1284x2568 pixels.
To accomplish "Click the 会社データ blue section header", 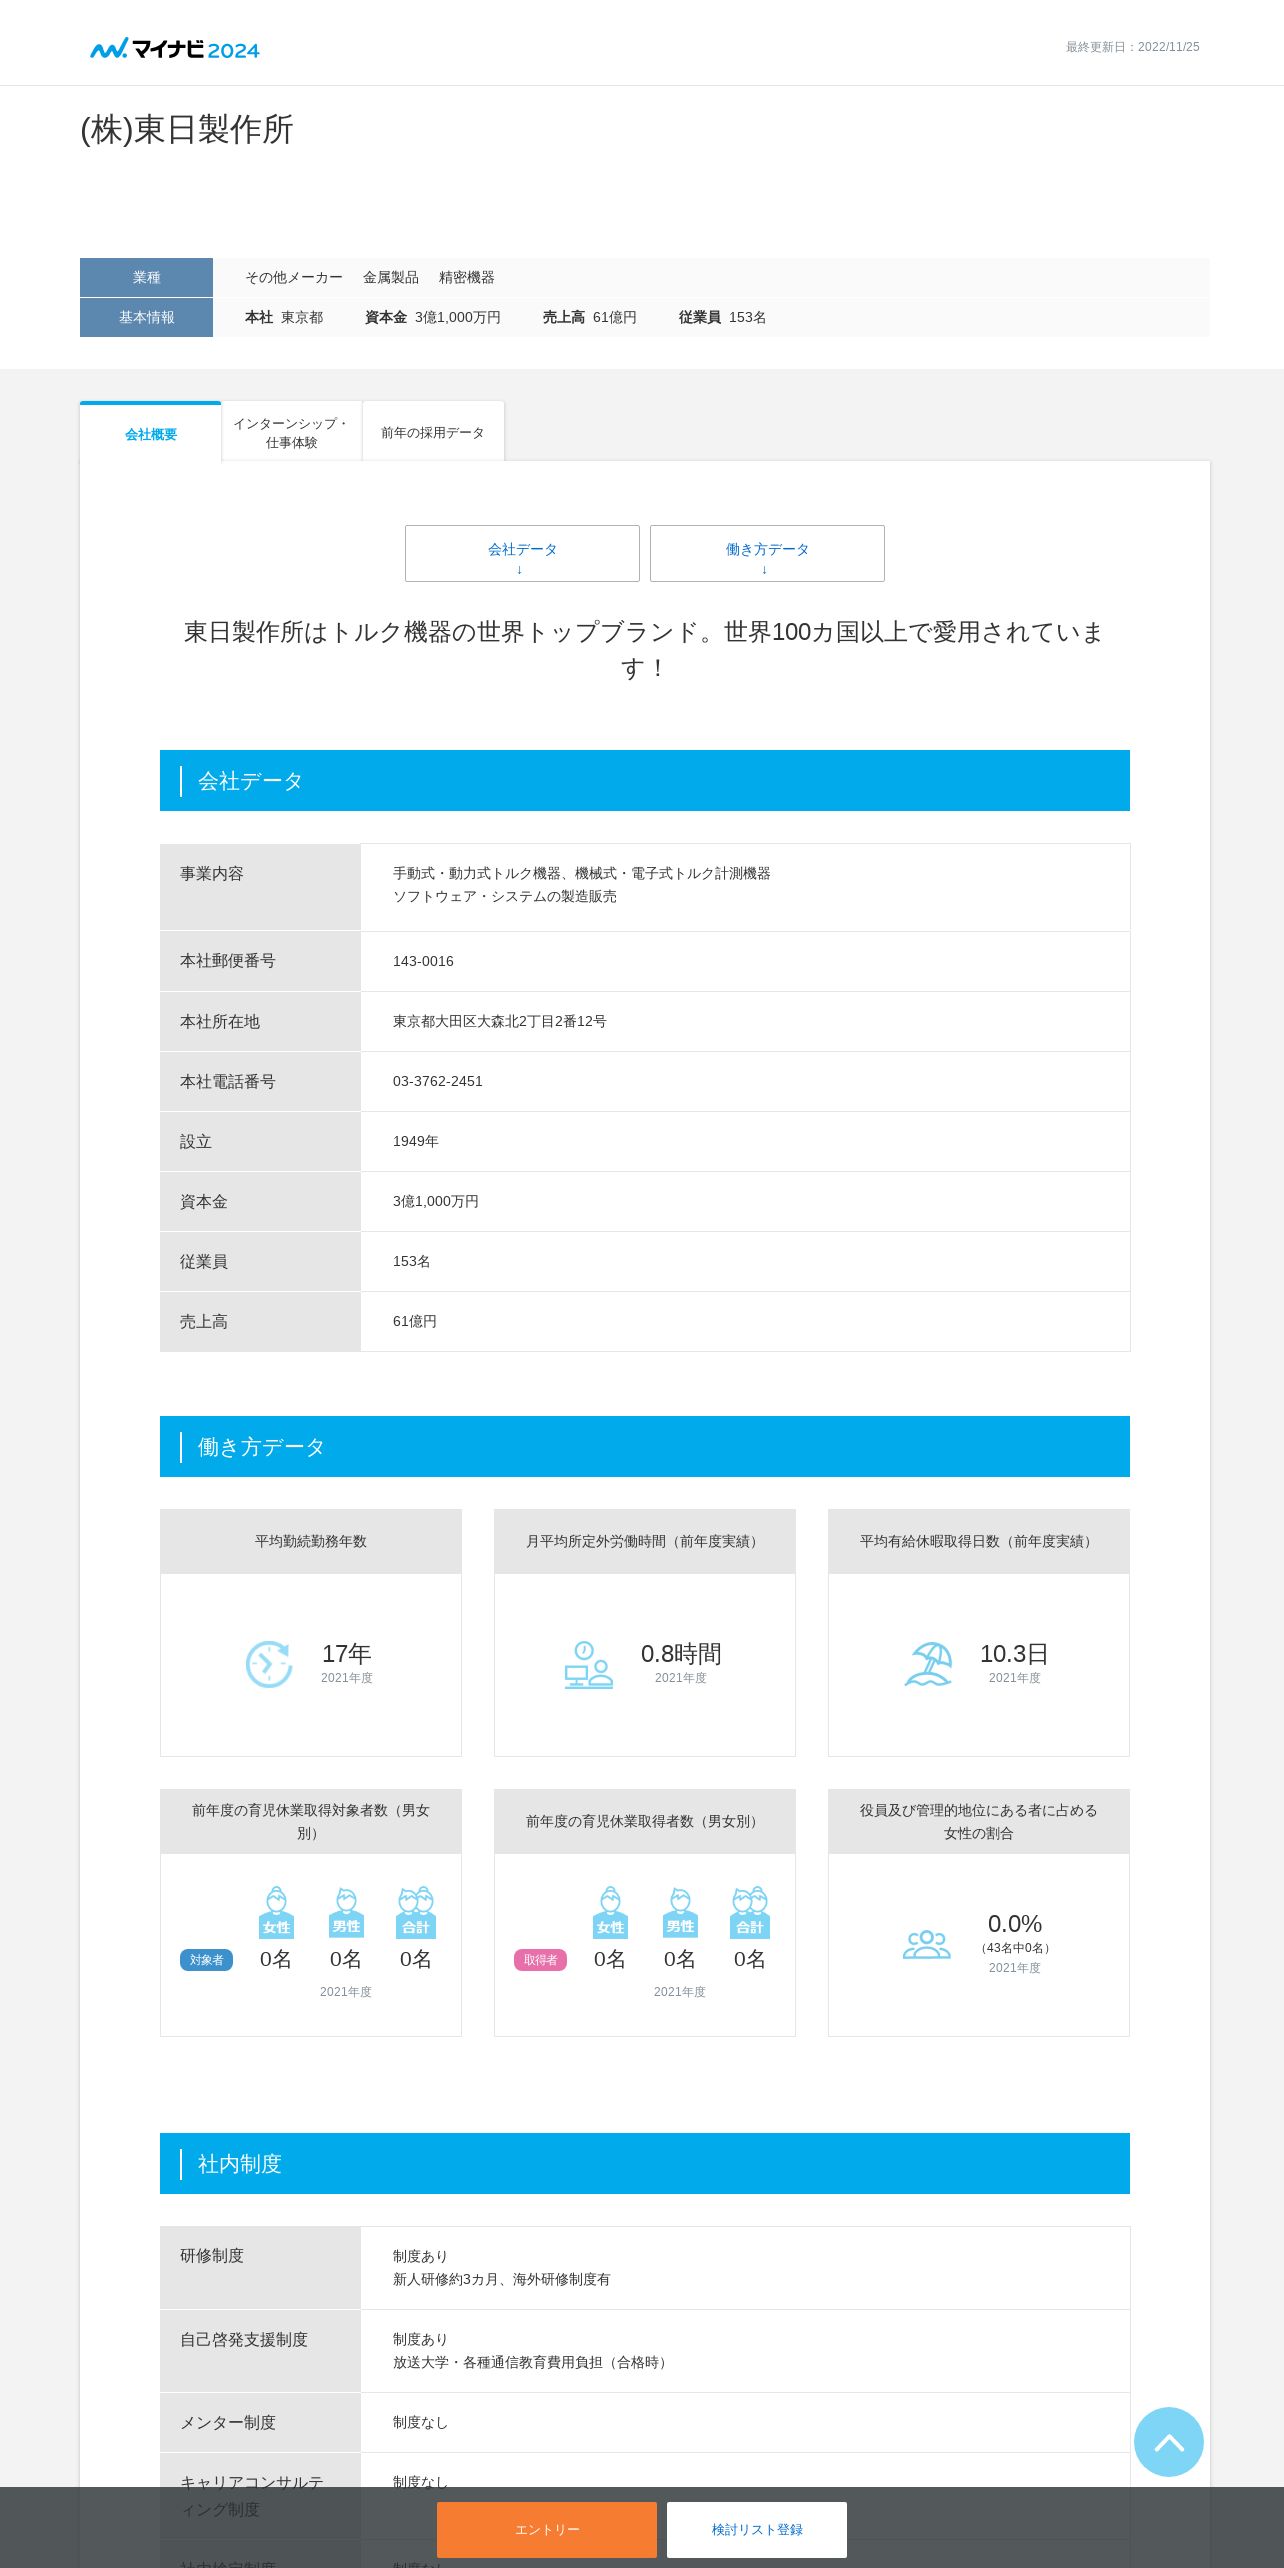I will [645, 780].
